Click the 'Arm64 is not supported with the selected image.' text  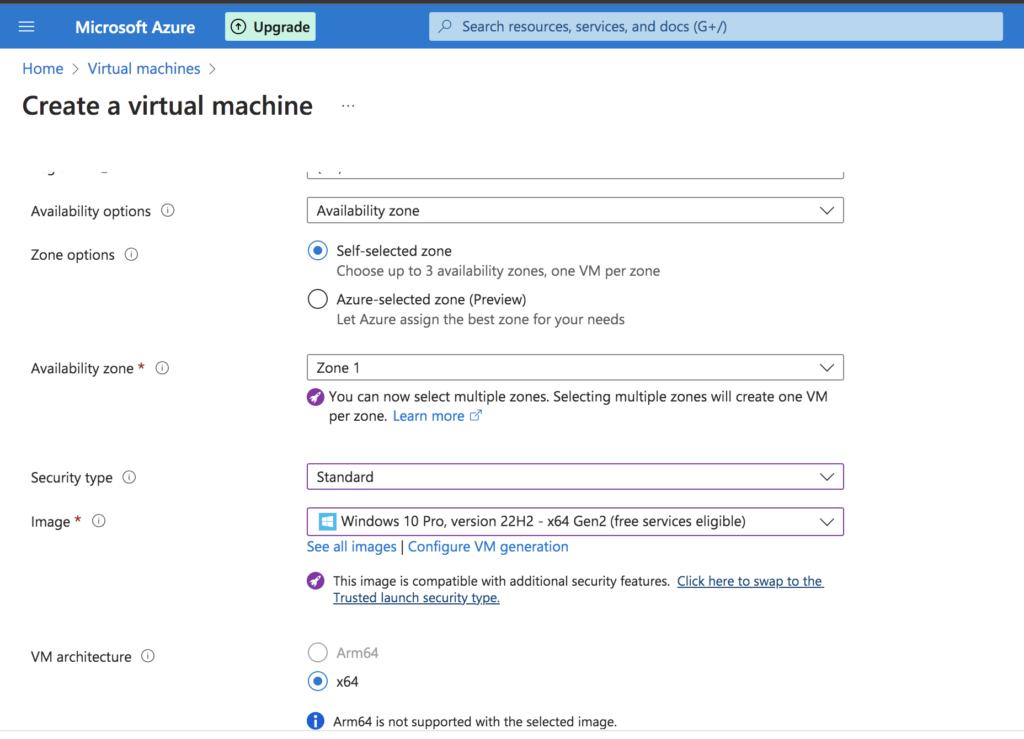(x=475, y=721)
